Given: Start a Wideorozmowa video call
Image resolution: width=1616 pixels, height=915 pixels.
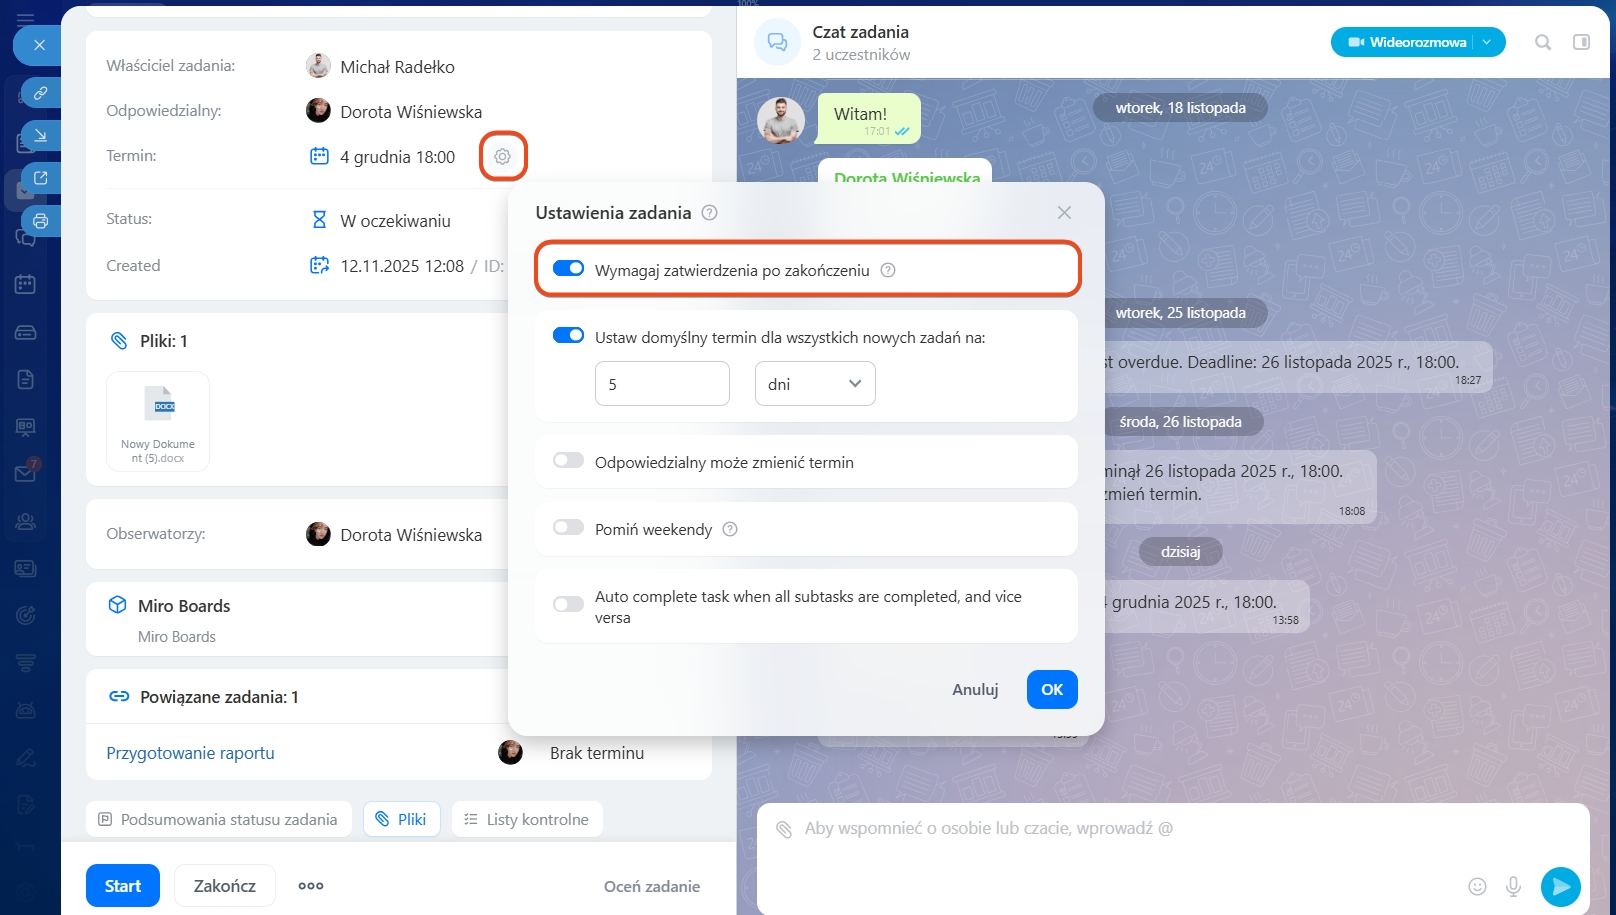Looking at the screenshot, I should point(1407,42).
